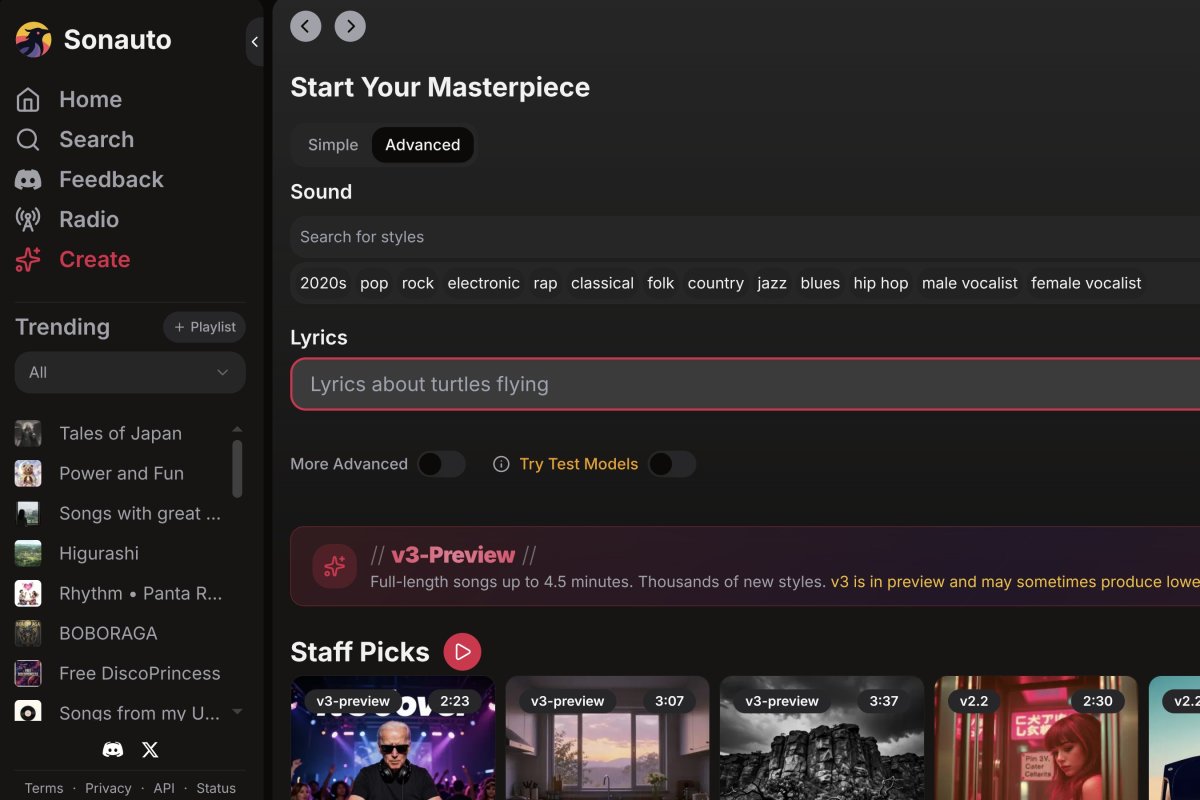Switch to the Simple tab
1200x800 pixels.
(x=332, y=144)
